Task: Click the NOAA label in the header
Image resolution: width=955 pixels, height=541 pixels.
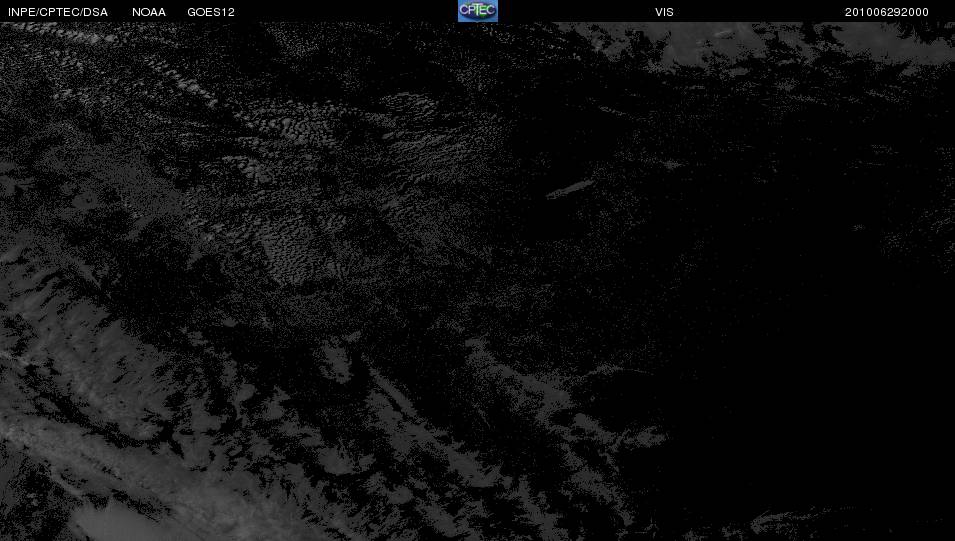Action: coord(149,12)
